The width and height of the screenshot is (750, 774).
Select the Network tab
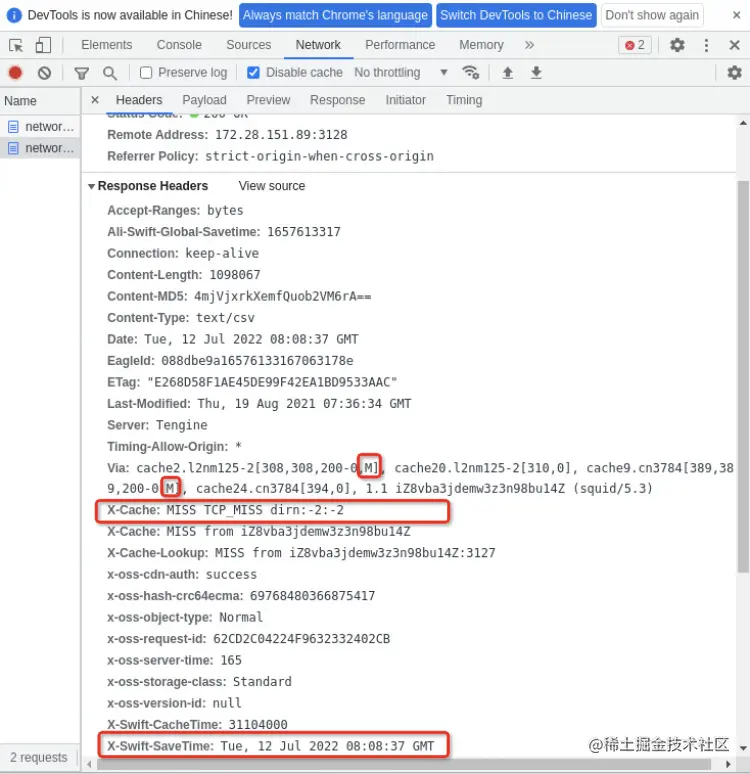coord(318,45)
